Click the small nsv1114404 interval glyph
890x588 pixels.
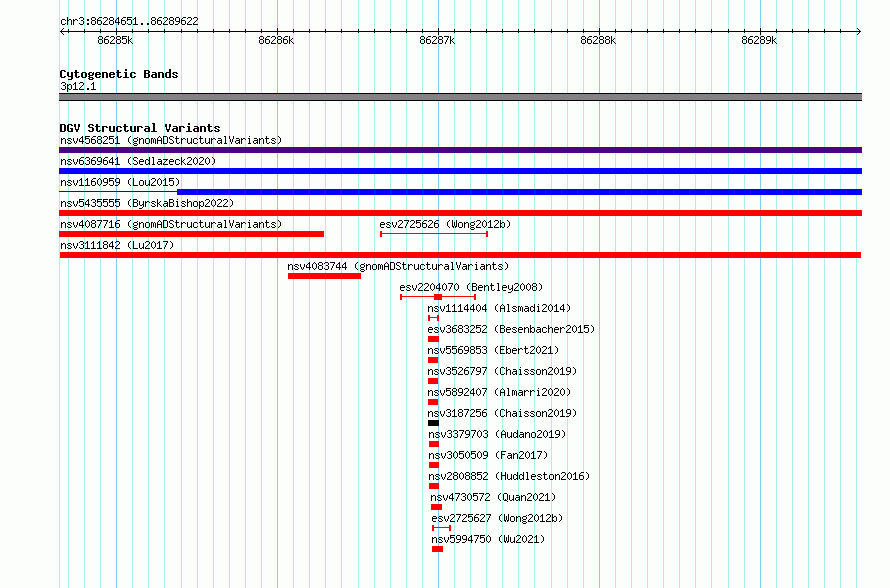434,318
